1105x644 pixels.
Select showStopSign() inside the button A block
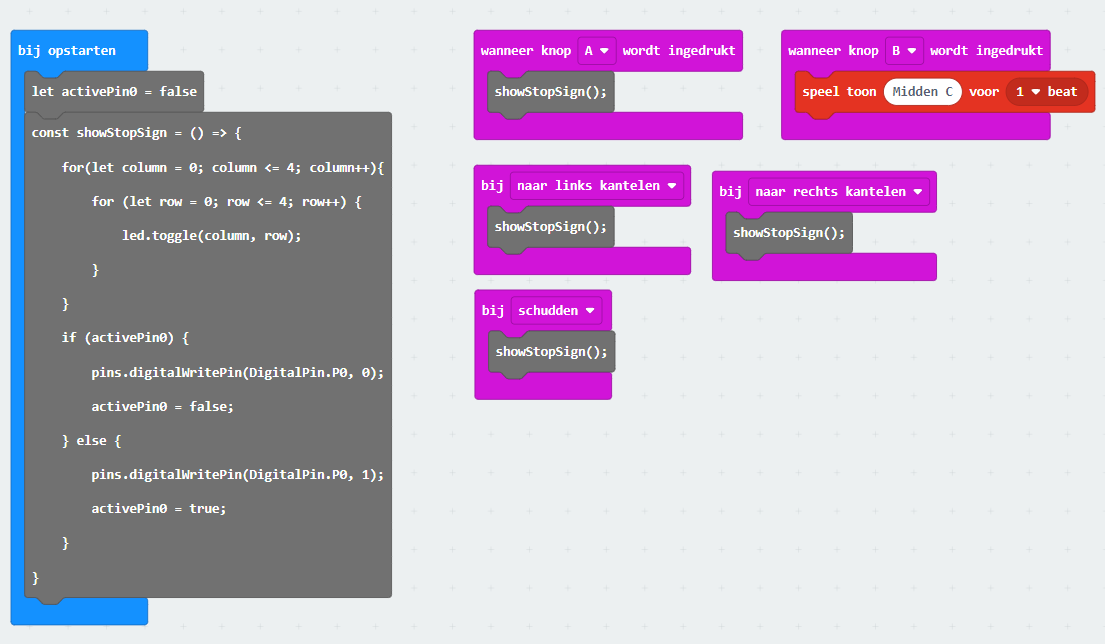click(551, 92)
